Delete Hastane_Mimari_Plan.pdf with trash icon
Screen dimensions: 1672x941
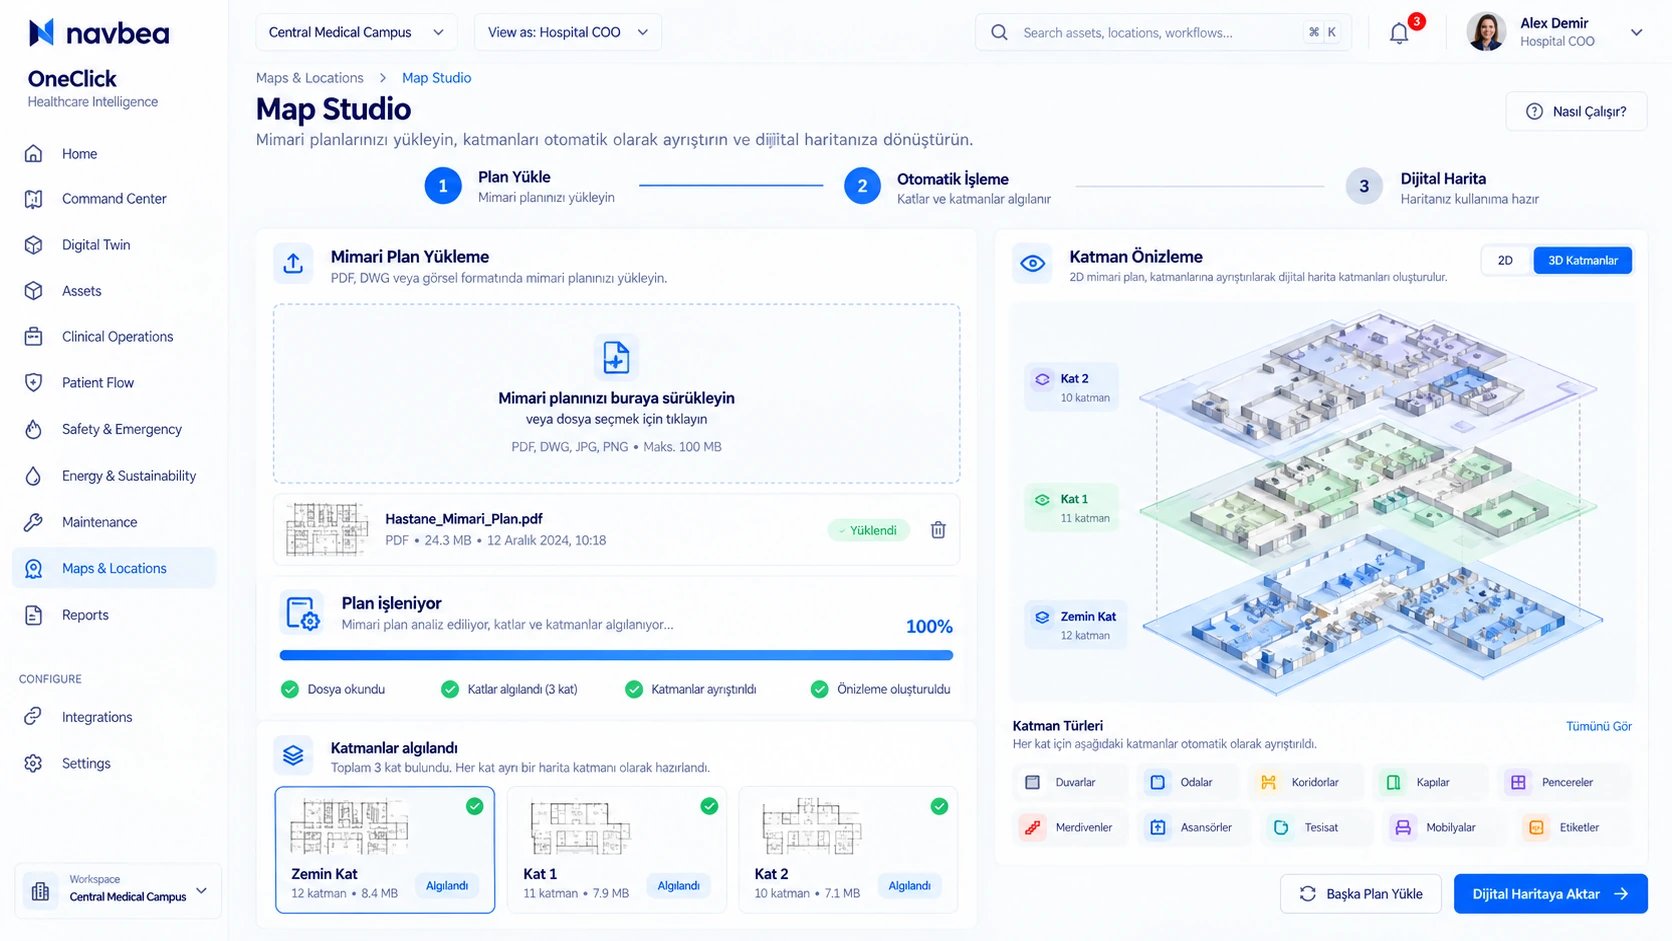938,530
